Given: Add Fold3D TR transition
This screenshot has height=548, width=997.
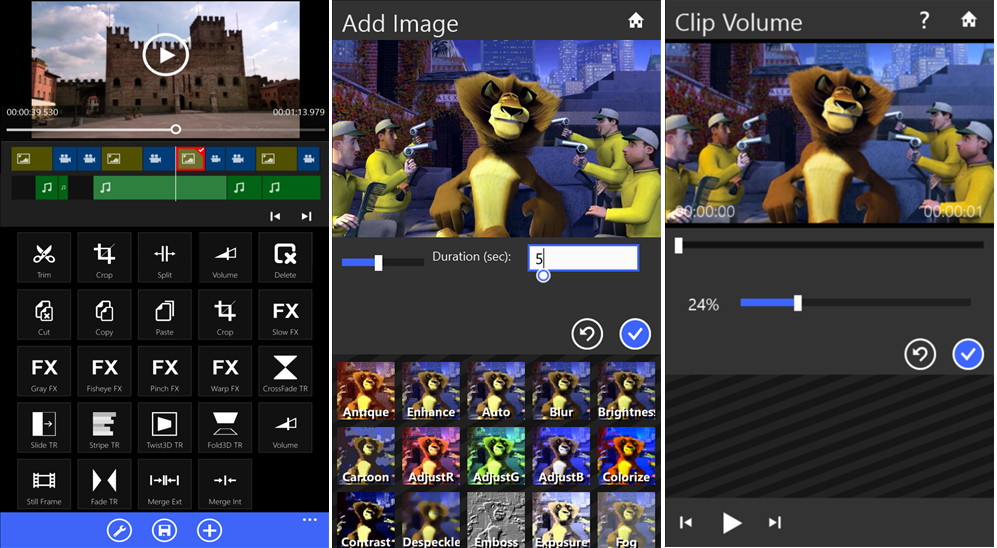Looking at the screenshot, I should (225, 427).
